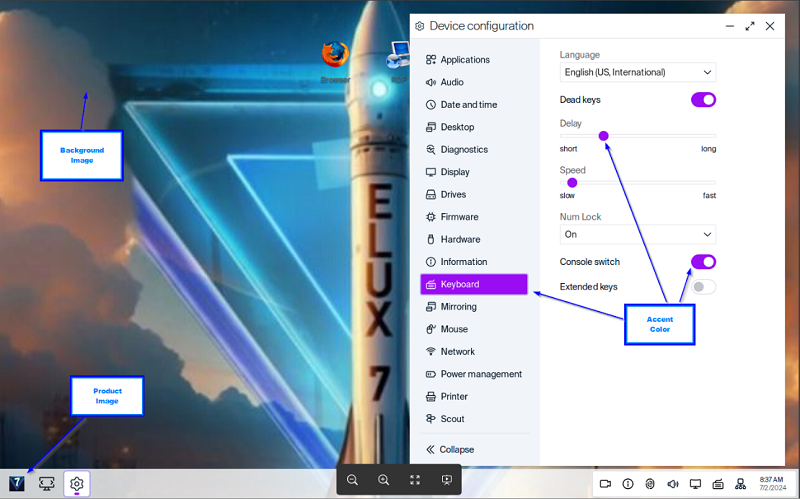Collapse the settings sidebar

(x=450, y=450)
